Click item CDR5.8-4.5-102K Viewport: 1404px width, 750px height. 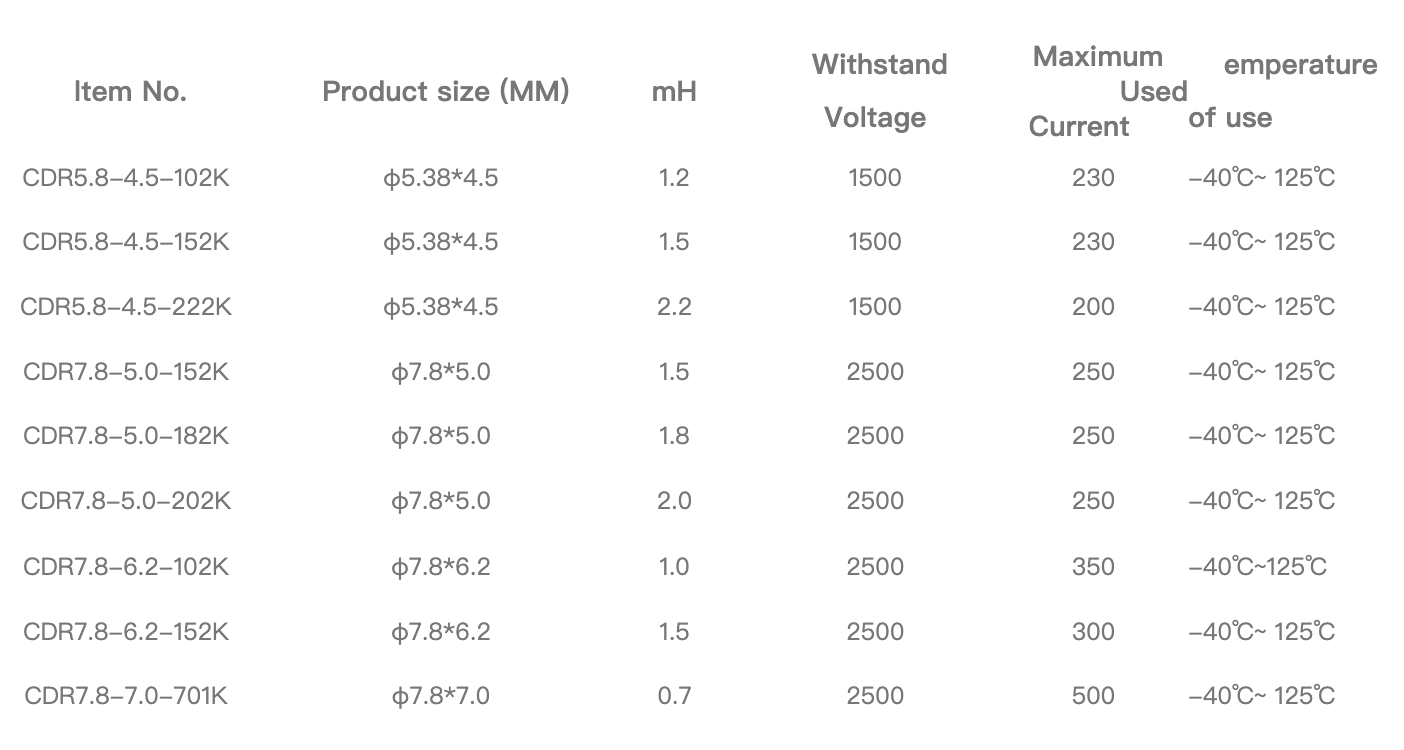[x=126, y=178]
